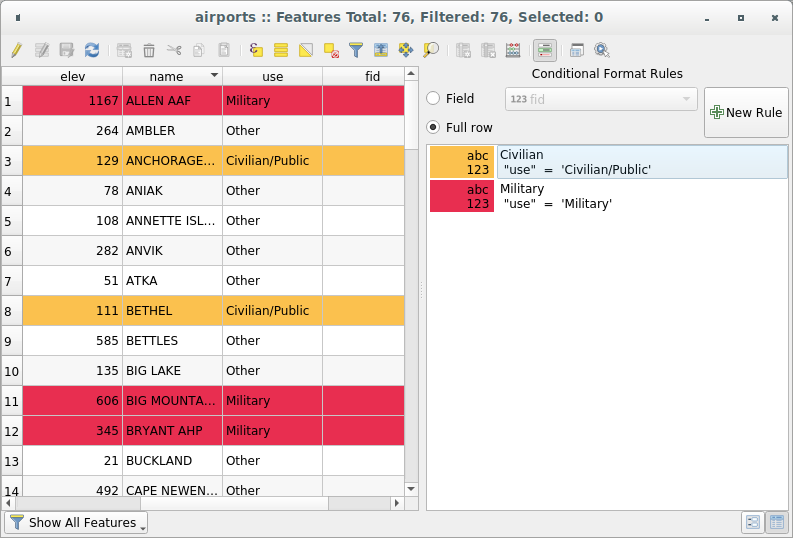Screen dimensions: 793x538
Task: Select the Field radio button
Action: click(x=433, y=98)
